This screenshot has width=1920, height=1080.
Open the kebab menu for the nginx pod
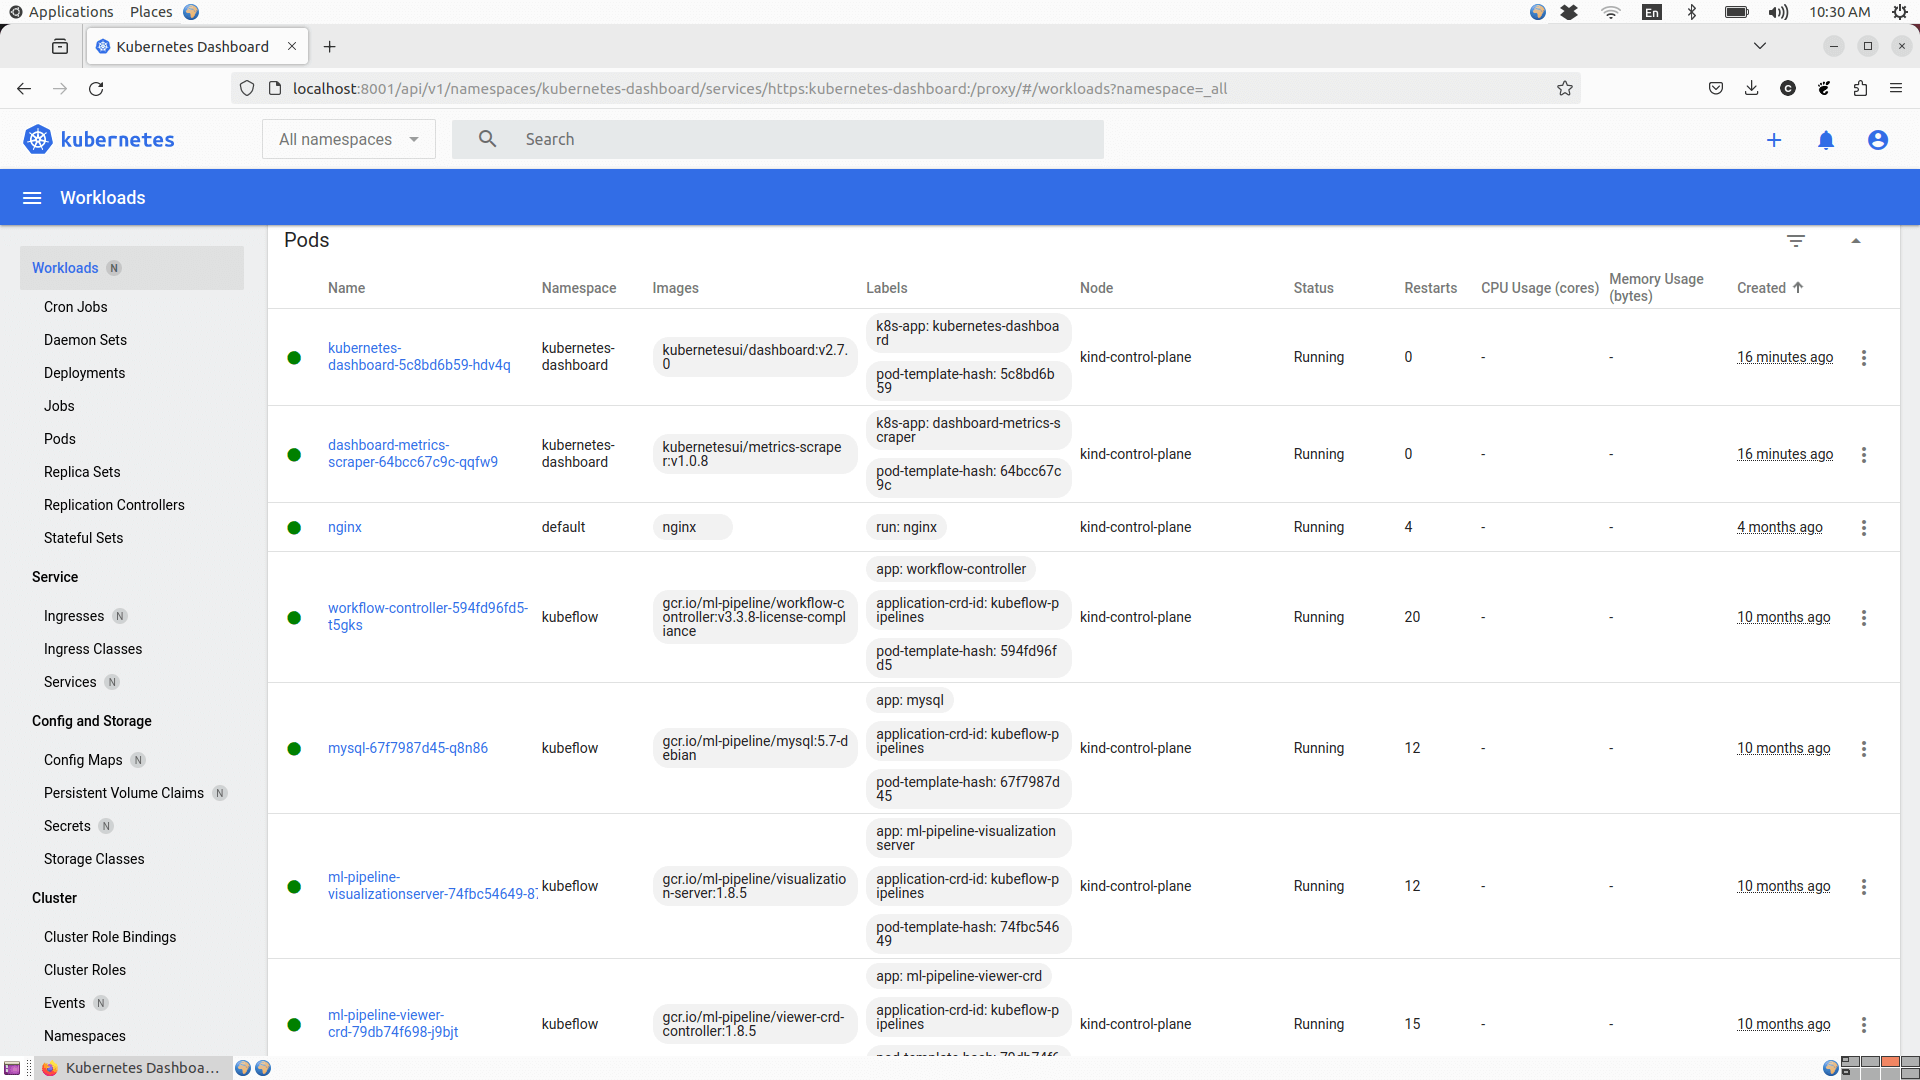point(1864,527)
